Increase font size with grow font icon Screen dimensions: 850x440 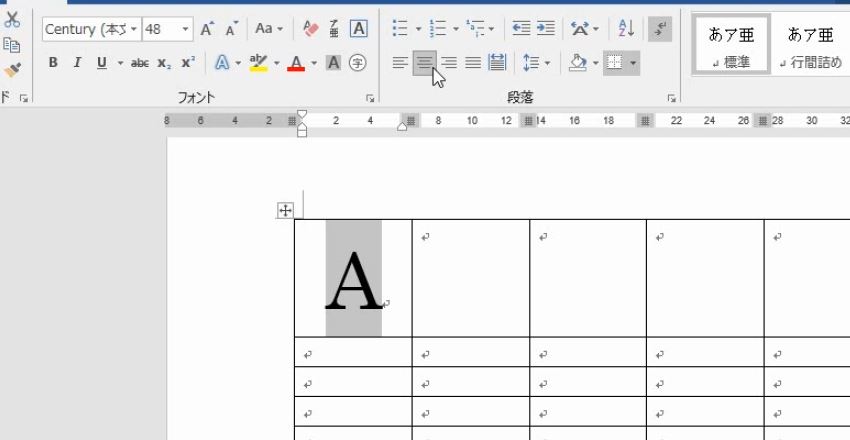(x=207, y=29)
